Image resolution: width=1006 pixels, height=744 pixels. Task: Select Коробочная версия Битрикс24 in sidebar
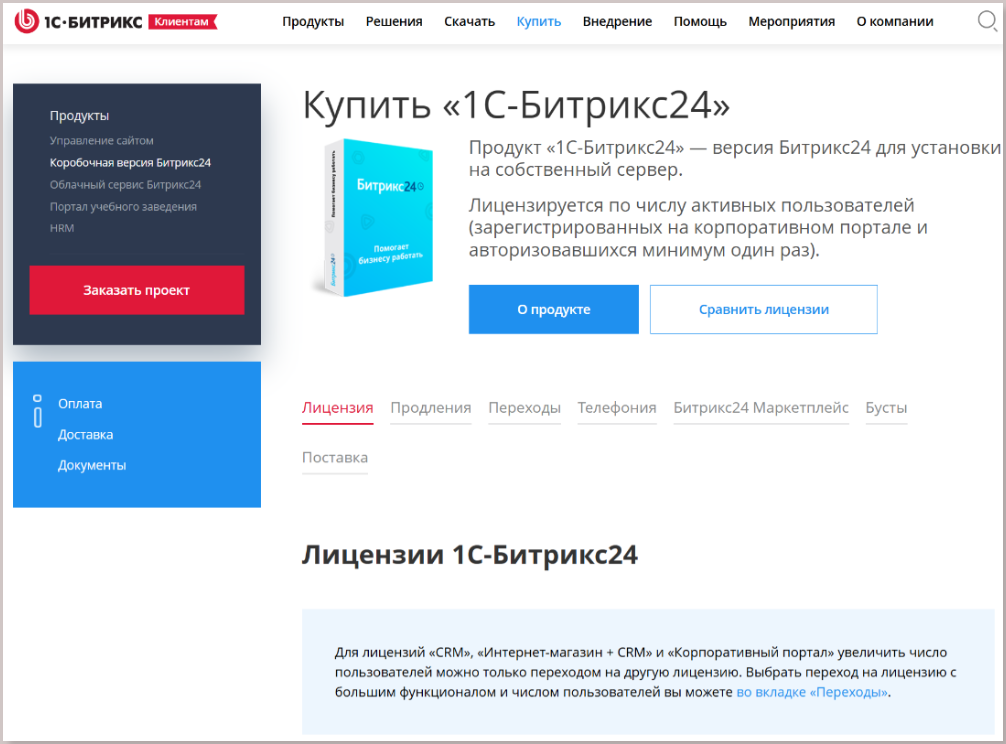click(130, 163)
